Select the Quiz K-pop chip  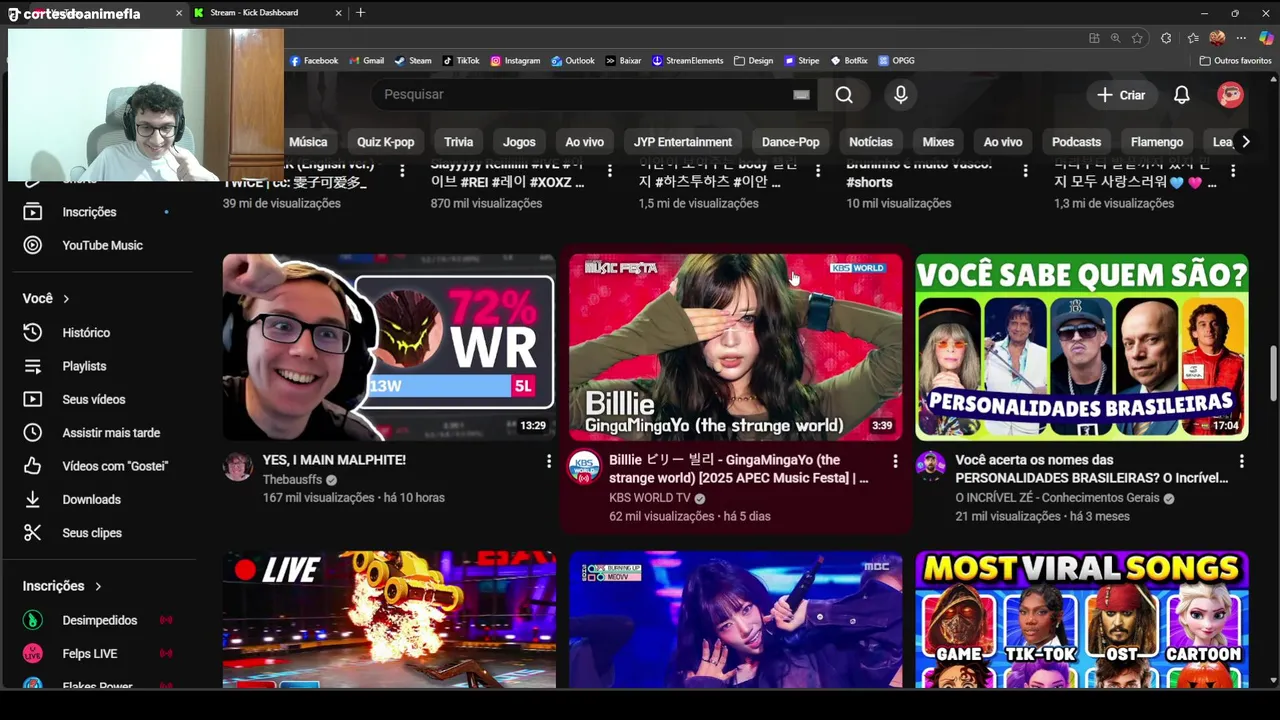coord(385,142)
